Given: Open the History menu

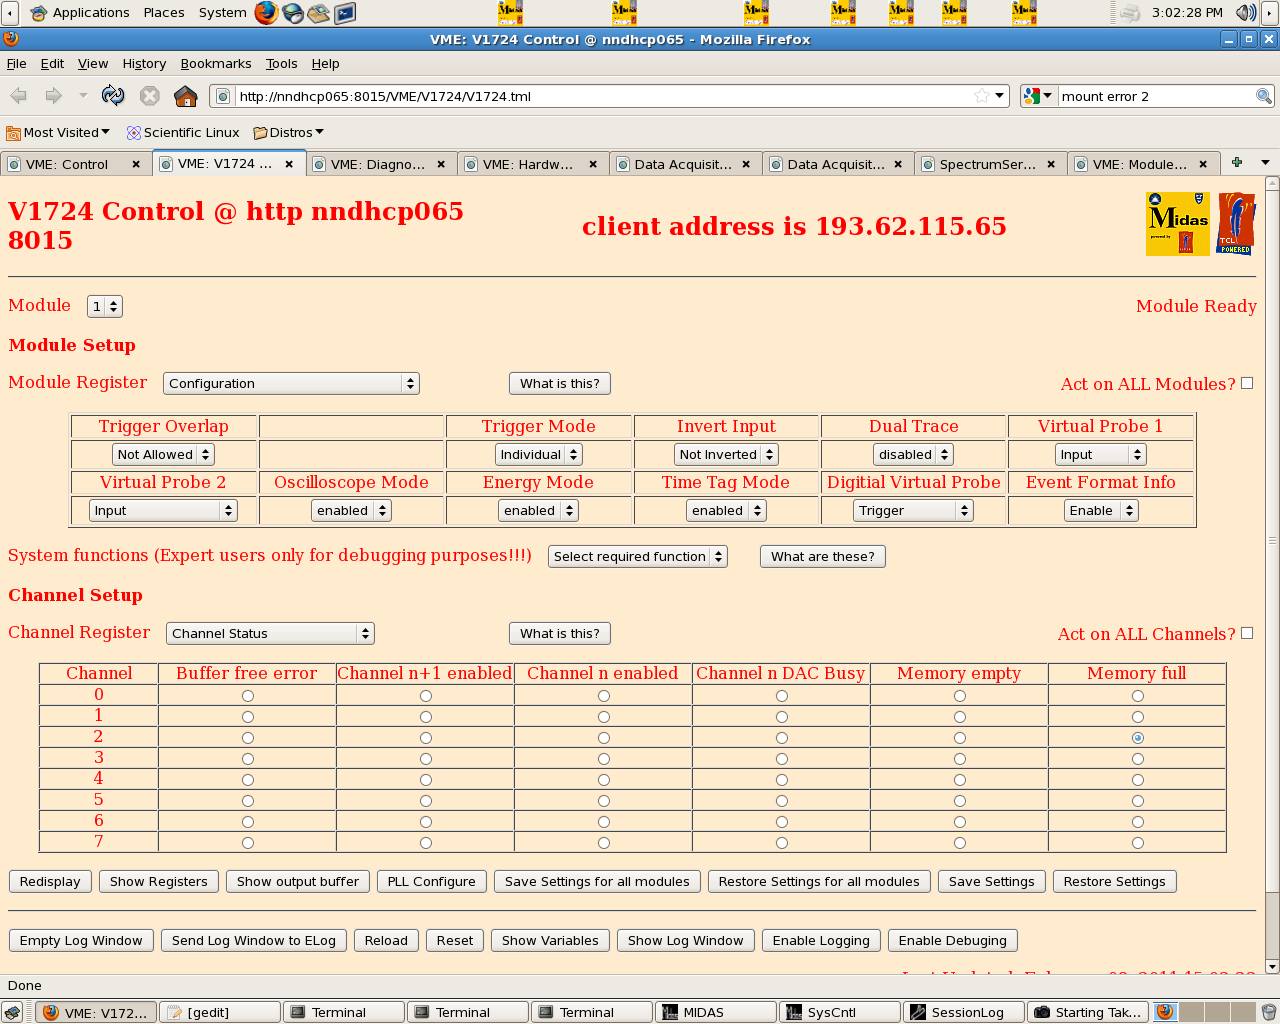Looking at the screenshot, I should click(144, 63).
